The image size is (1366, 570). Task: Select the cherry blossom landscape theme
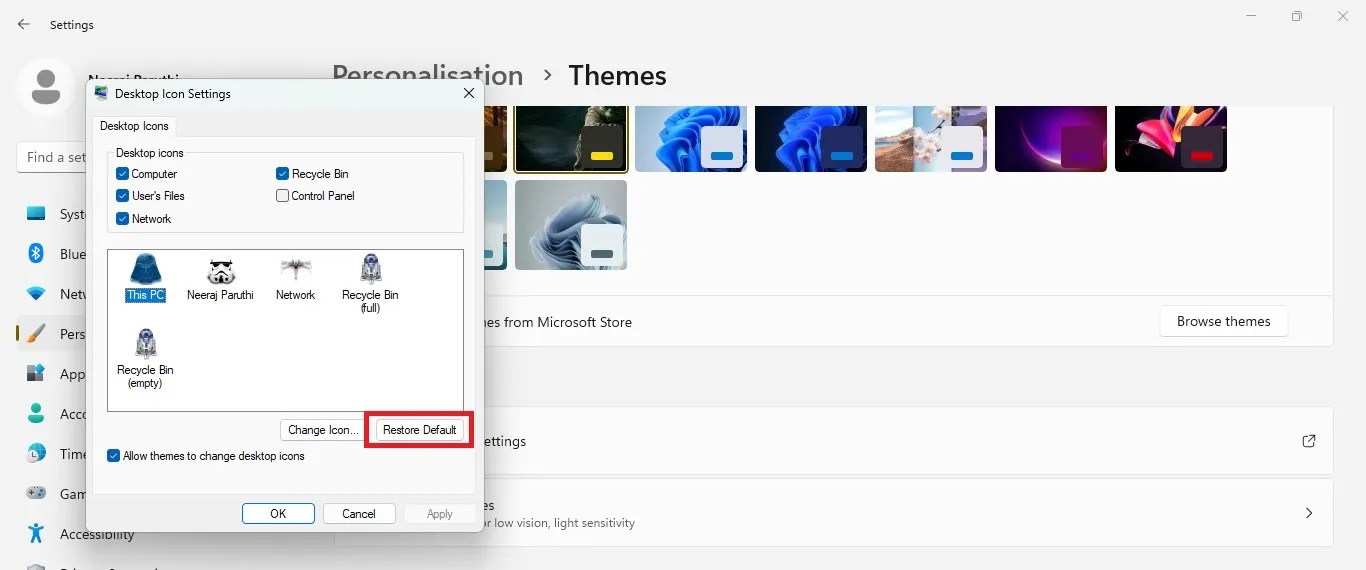[x=931, y=138]
